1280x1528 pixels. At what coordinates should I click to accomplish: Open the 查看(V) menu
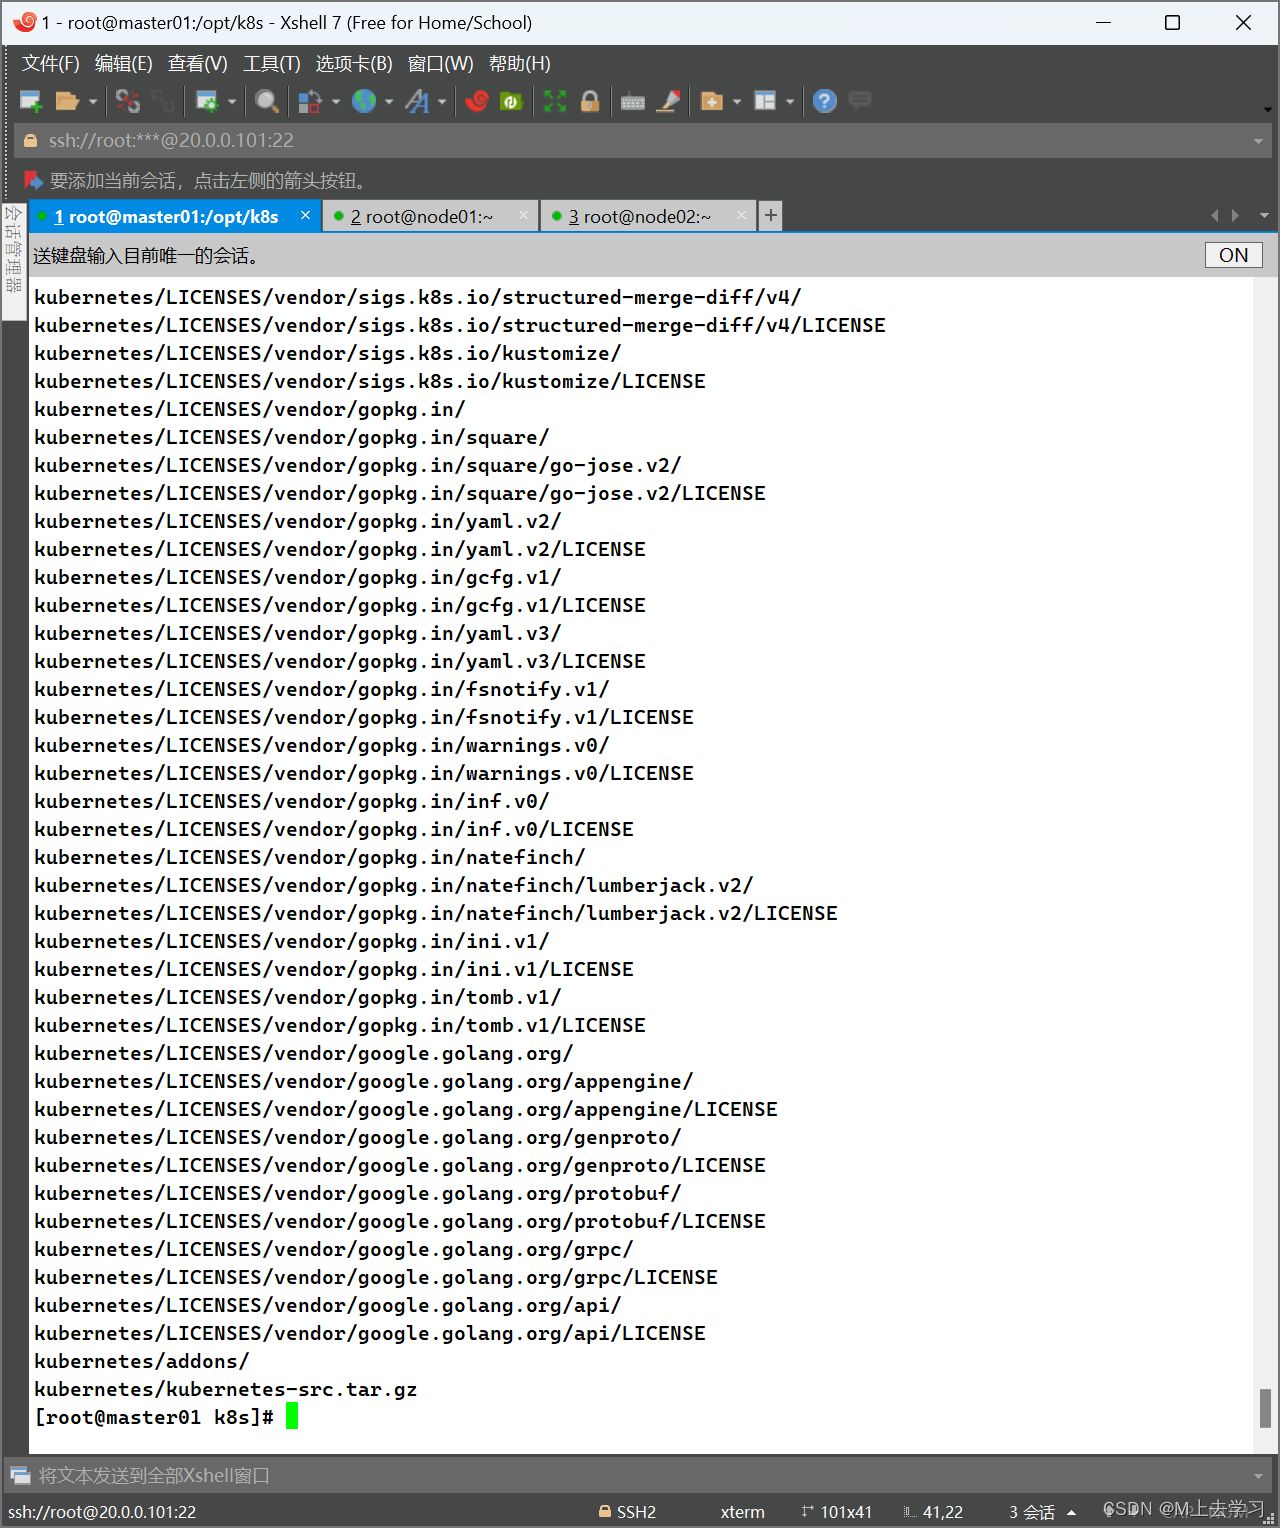coord(198,64)
